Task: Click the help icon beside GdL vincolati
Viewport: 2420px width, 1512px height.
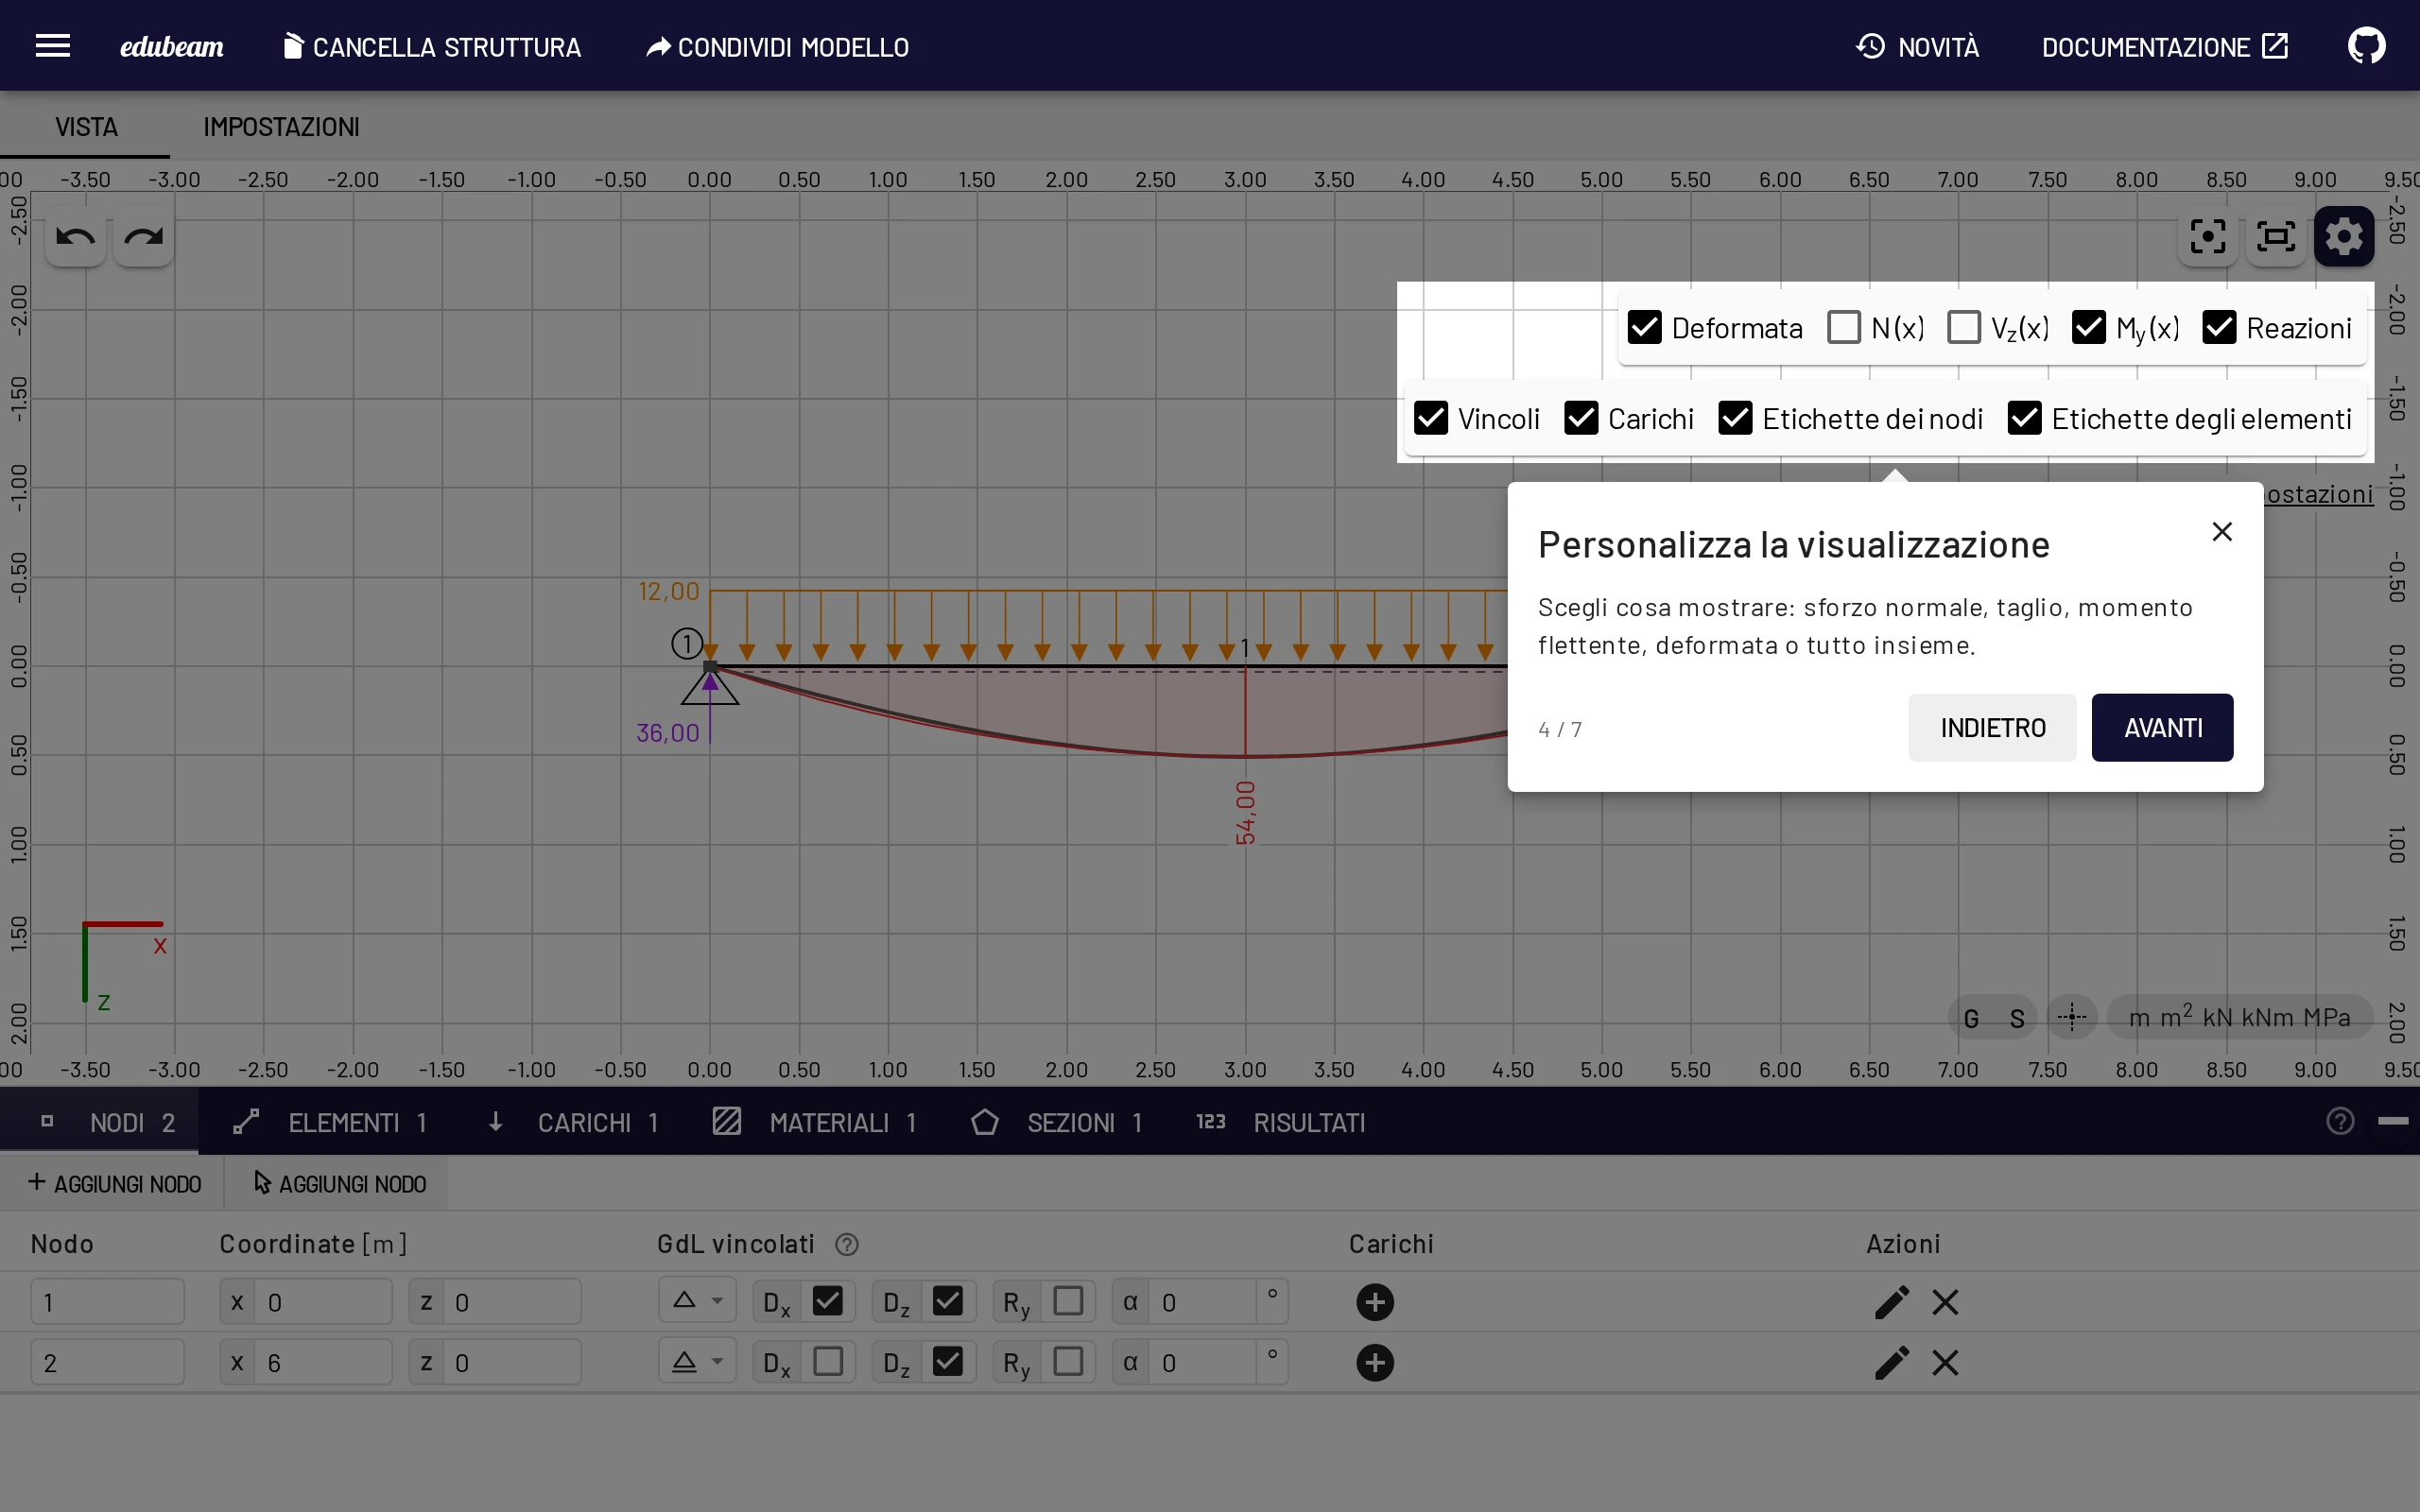Action: point(847,1244)
